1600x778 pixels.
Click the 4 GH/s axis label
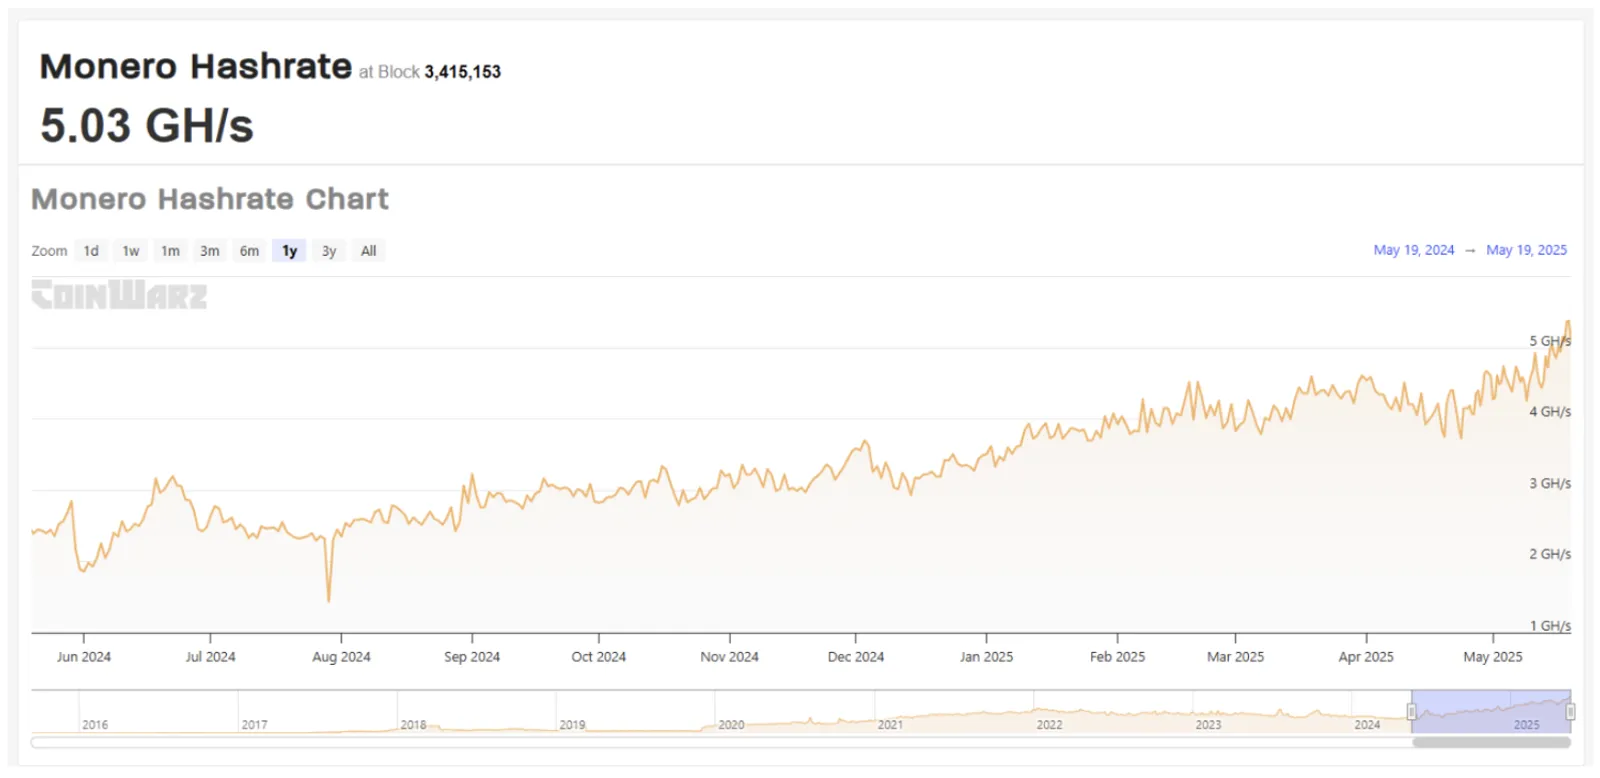tap(1550, 412)
